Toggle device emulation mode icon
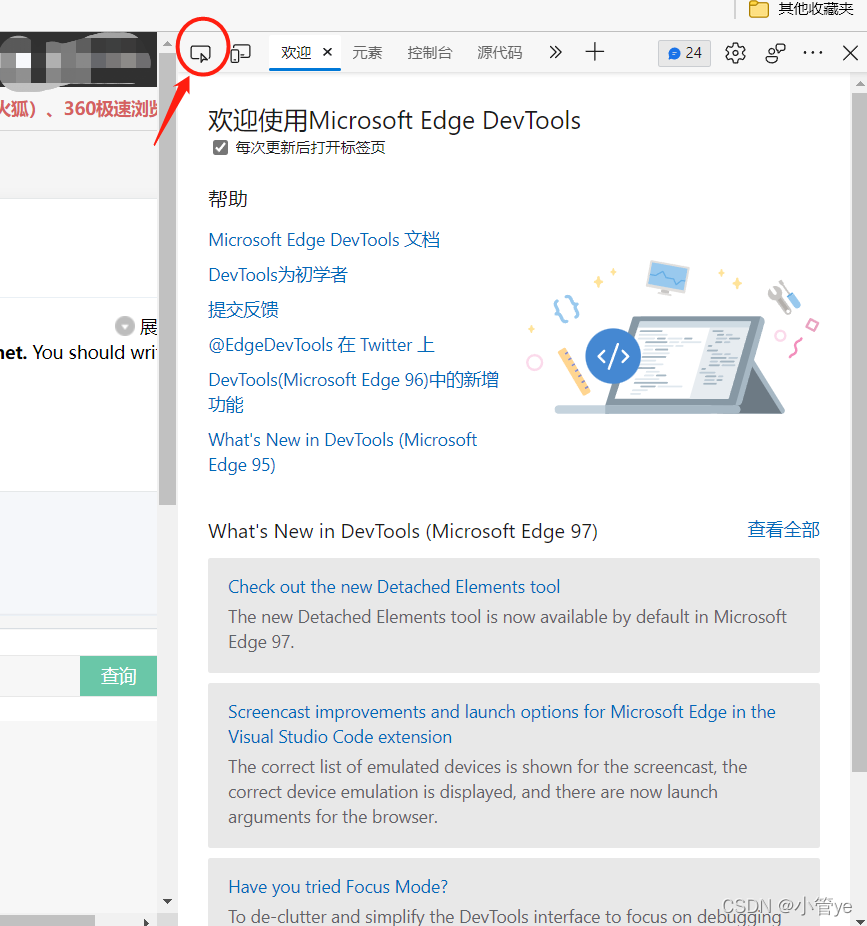Viewport: 867px width, 926px height. 240,54
